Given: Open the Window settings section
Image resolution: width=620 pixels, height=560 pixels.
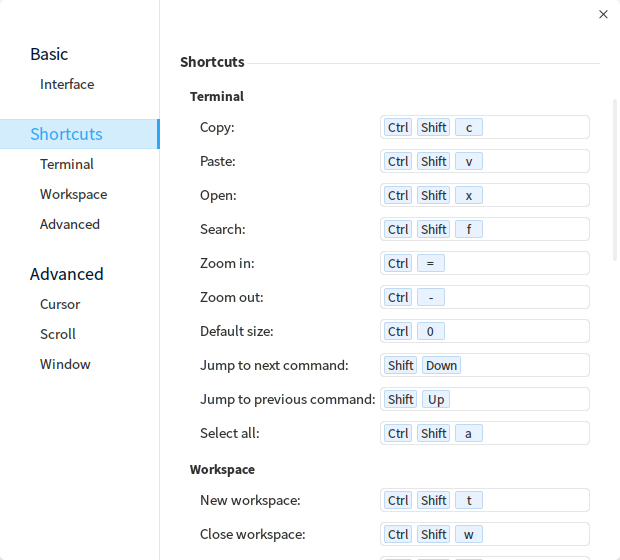Looking at the screenshot, I should coord(65,364).
